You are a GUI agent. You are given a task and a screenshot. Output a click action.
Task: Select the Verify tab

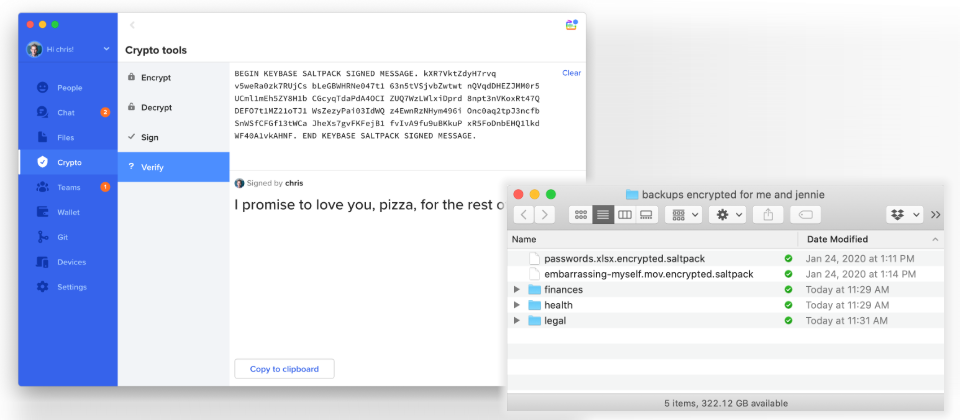173,167
